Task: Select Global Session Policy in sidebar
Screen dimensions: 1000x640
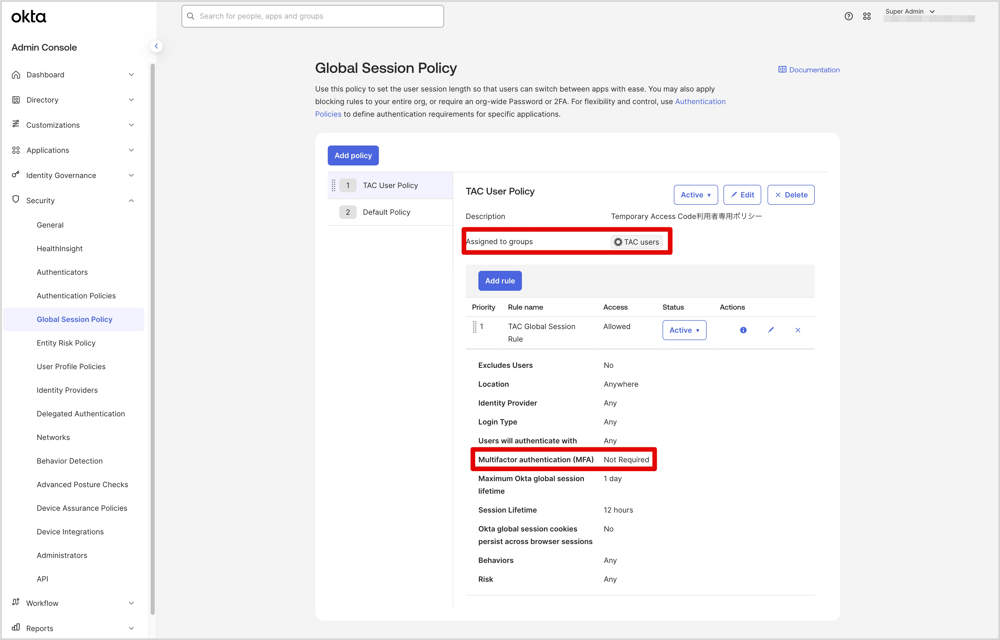Action: tap(74, 319)
